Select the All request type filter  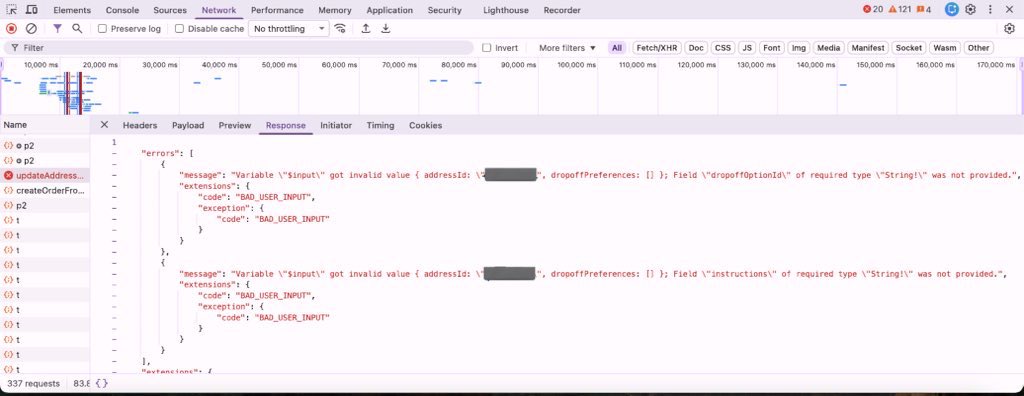pyautogui.click(x=616, y=48)
